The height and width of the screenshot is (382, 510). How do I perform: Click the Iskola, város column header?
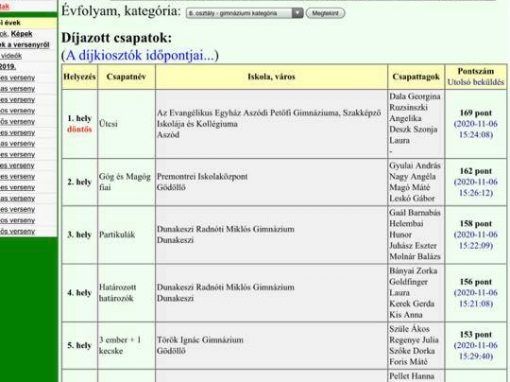271,77
